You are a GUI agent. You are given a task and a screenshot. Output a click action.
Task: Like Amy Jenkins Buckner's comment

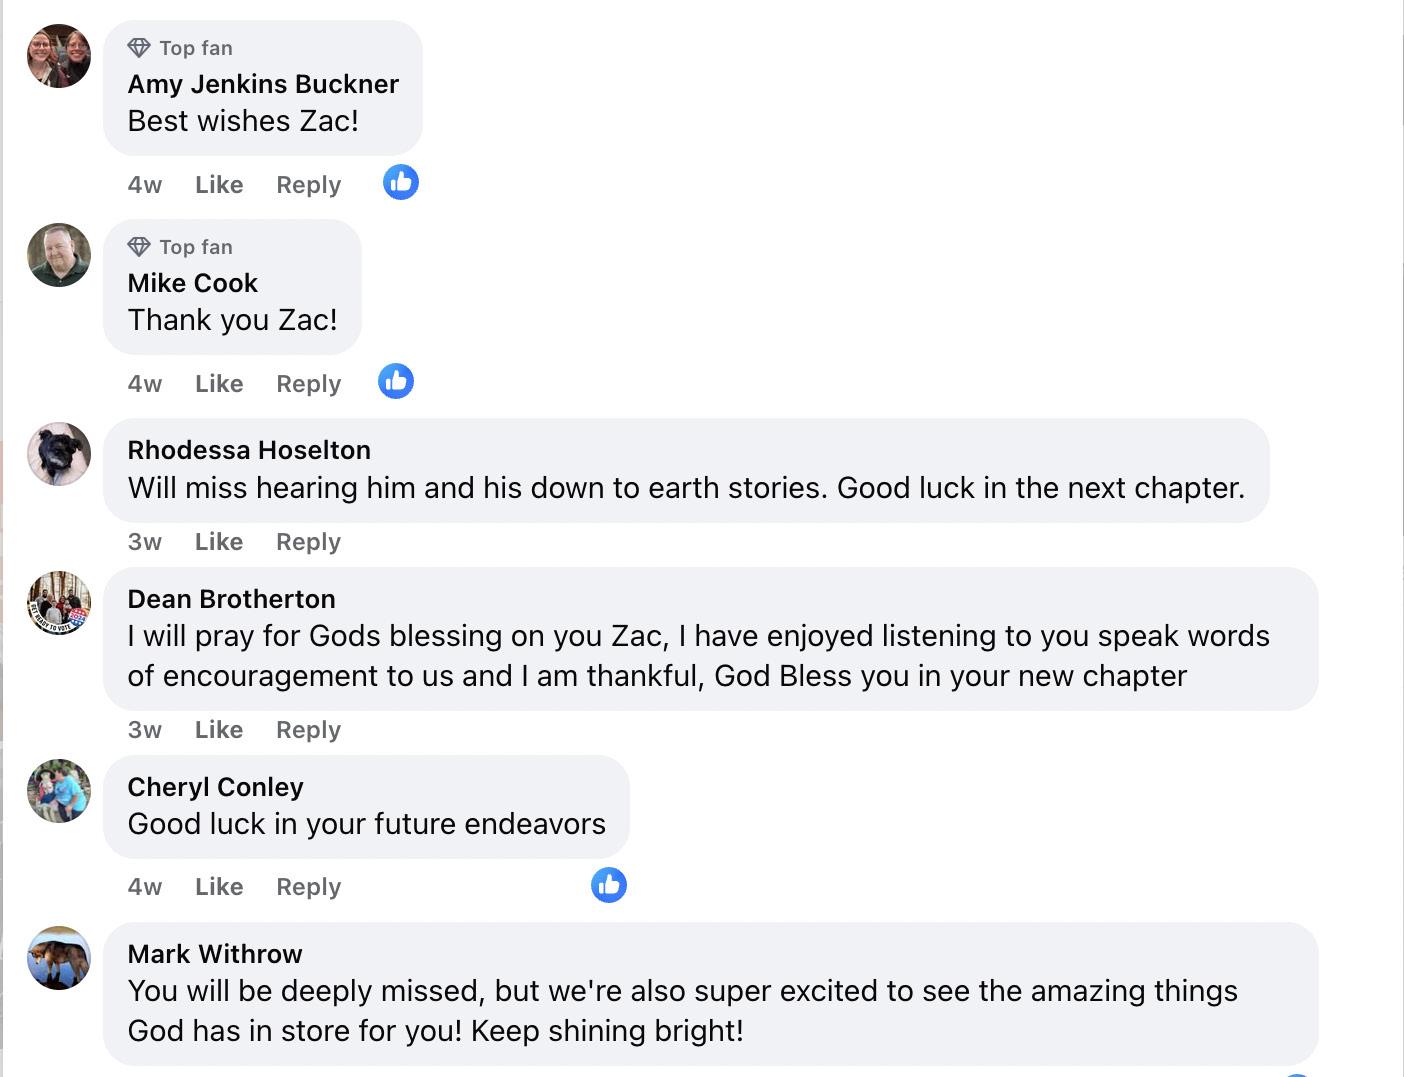click(219, 185)
